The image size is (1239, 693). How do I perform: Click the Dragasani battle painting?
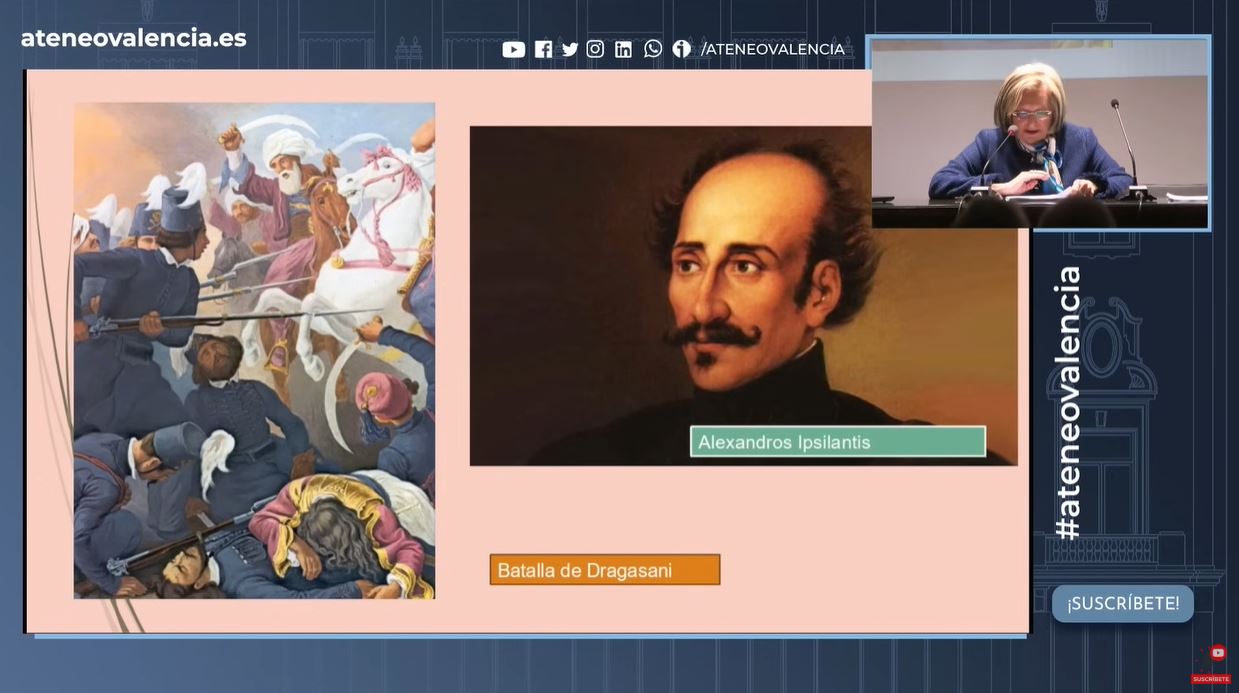pyautogui.click(x=254, y=351)
